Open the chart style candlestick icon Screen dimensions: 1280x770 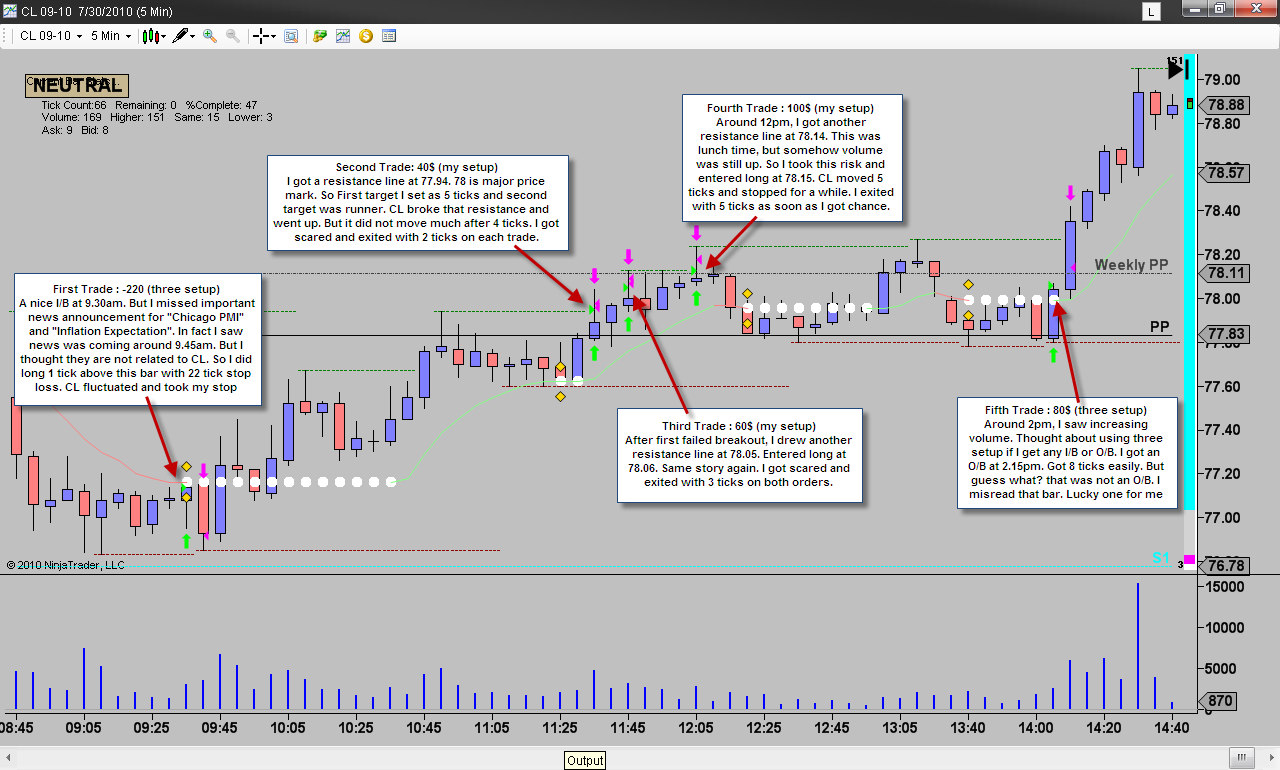pos(151,36)
